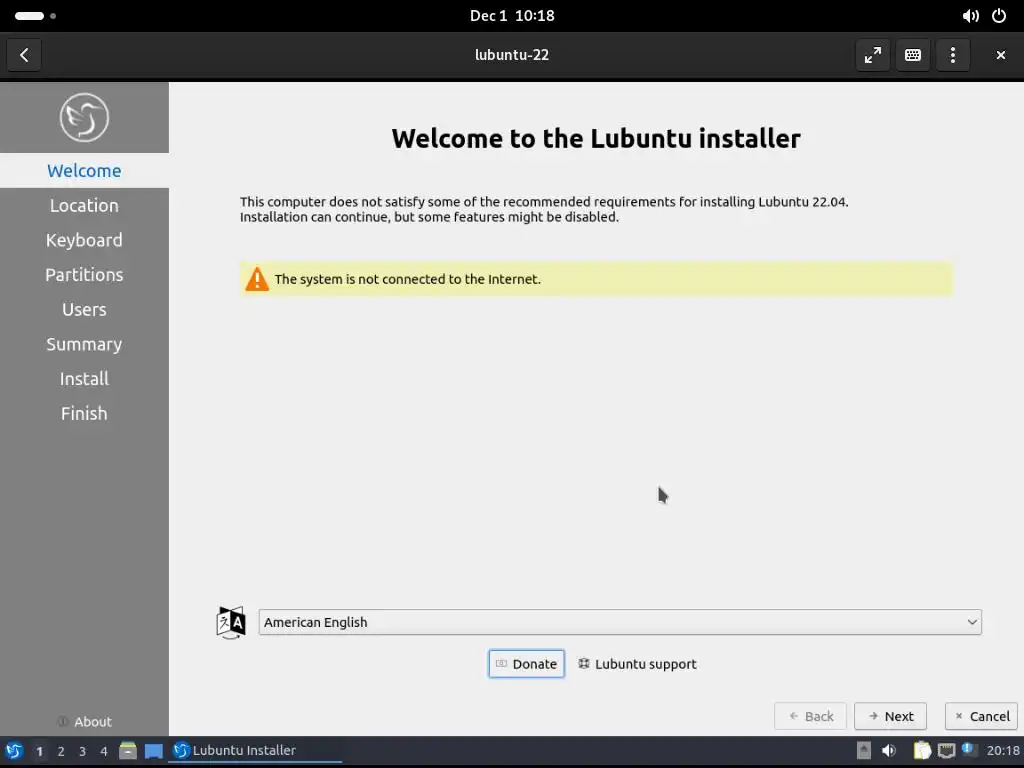Image resolution: width=1024 pixels, height=768 pixels.
Task: Click the removable media tray icon
Action: click(x=863, y=751)
